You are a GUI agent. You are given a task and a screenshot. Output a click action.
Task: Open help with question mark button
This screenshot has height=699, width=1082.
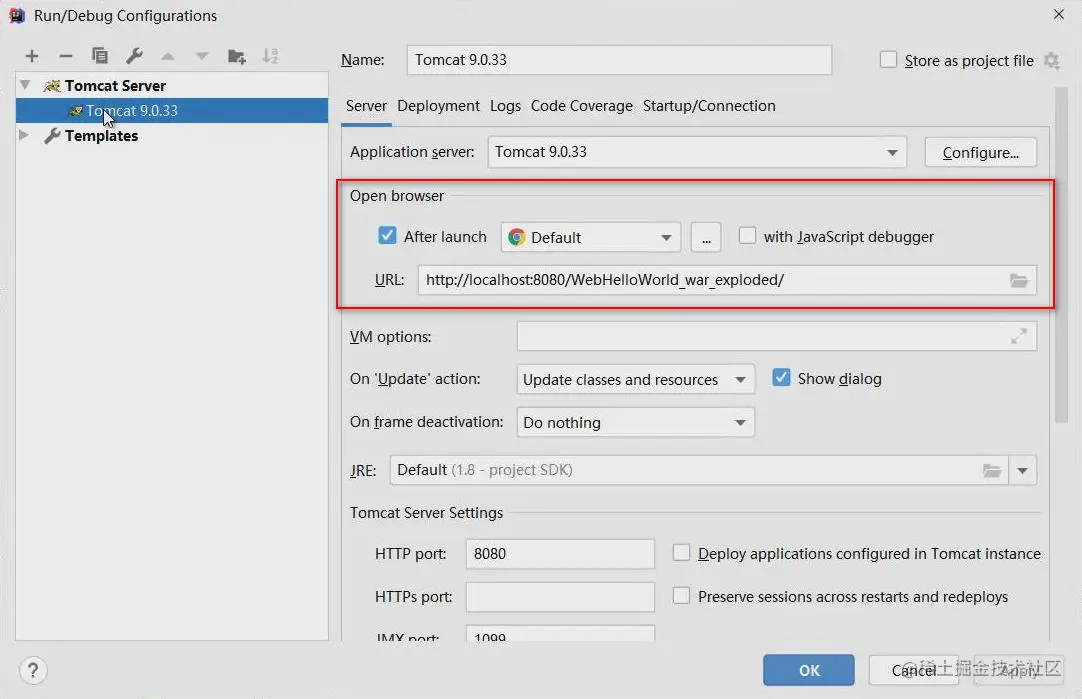click(x=33, y=670)
